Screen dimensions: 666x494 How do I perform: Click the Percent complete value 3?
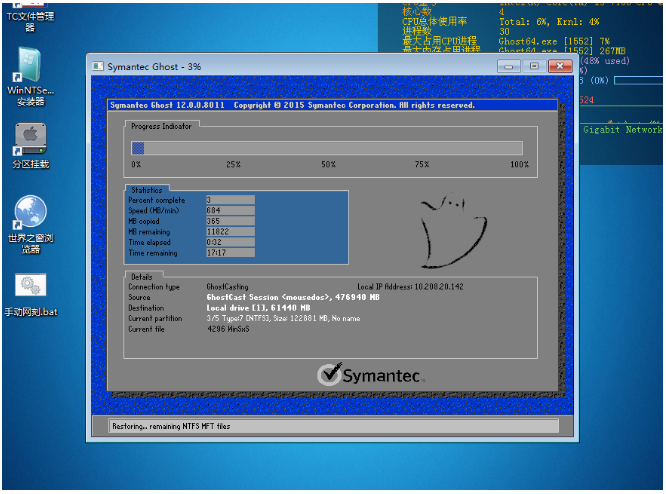(230, 200)
